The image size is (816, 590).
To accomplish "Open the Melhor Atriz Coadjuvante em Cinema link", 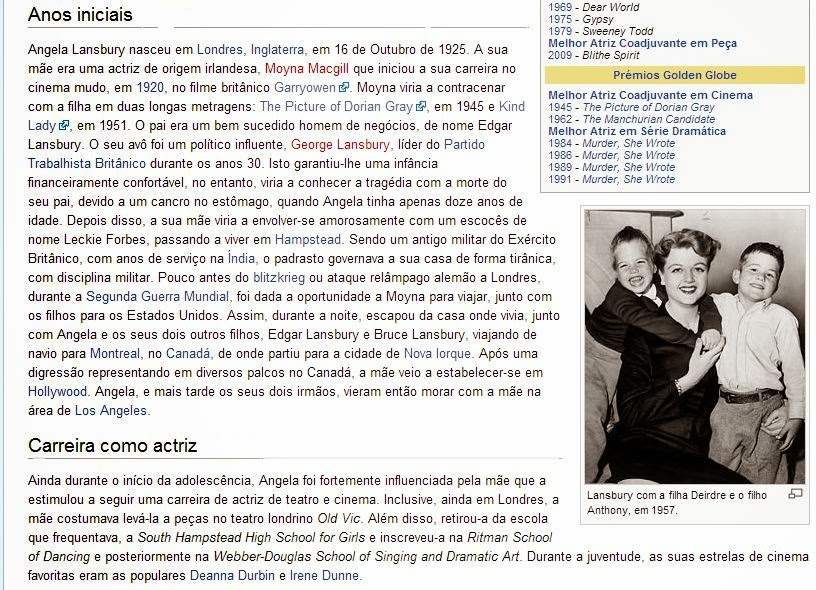I will tap(651, 95).
